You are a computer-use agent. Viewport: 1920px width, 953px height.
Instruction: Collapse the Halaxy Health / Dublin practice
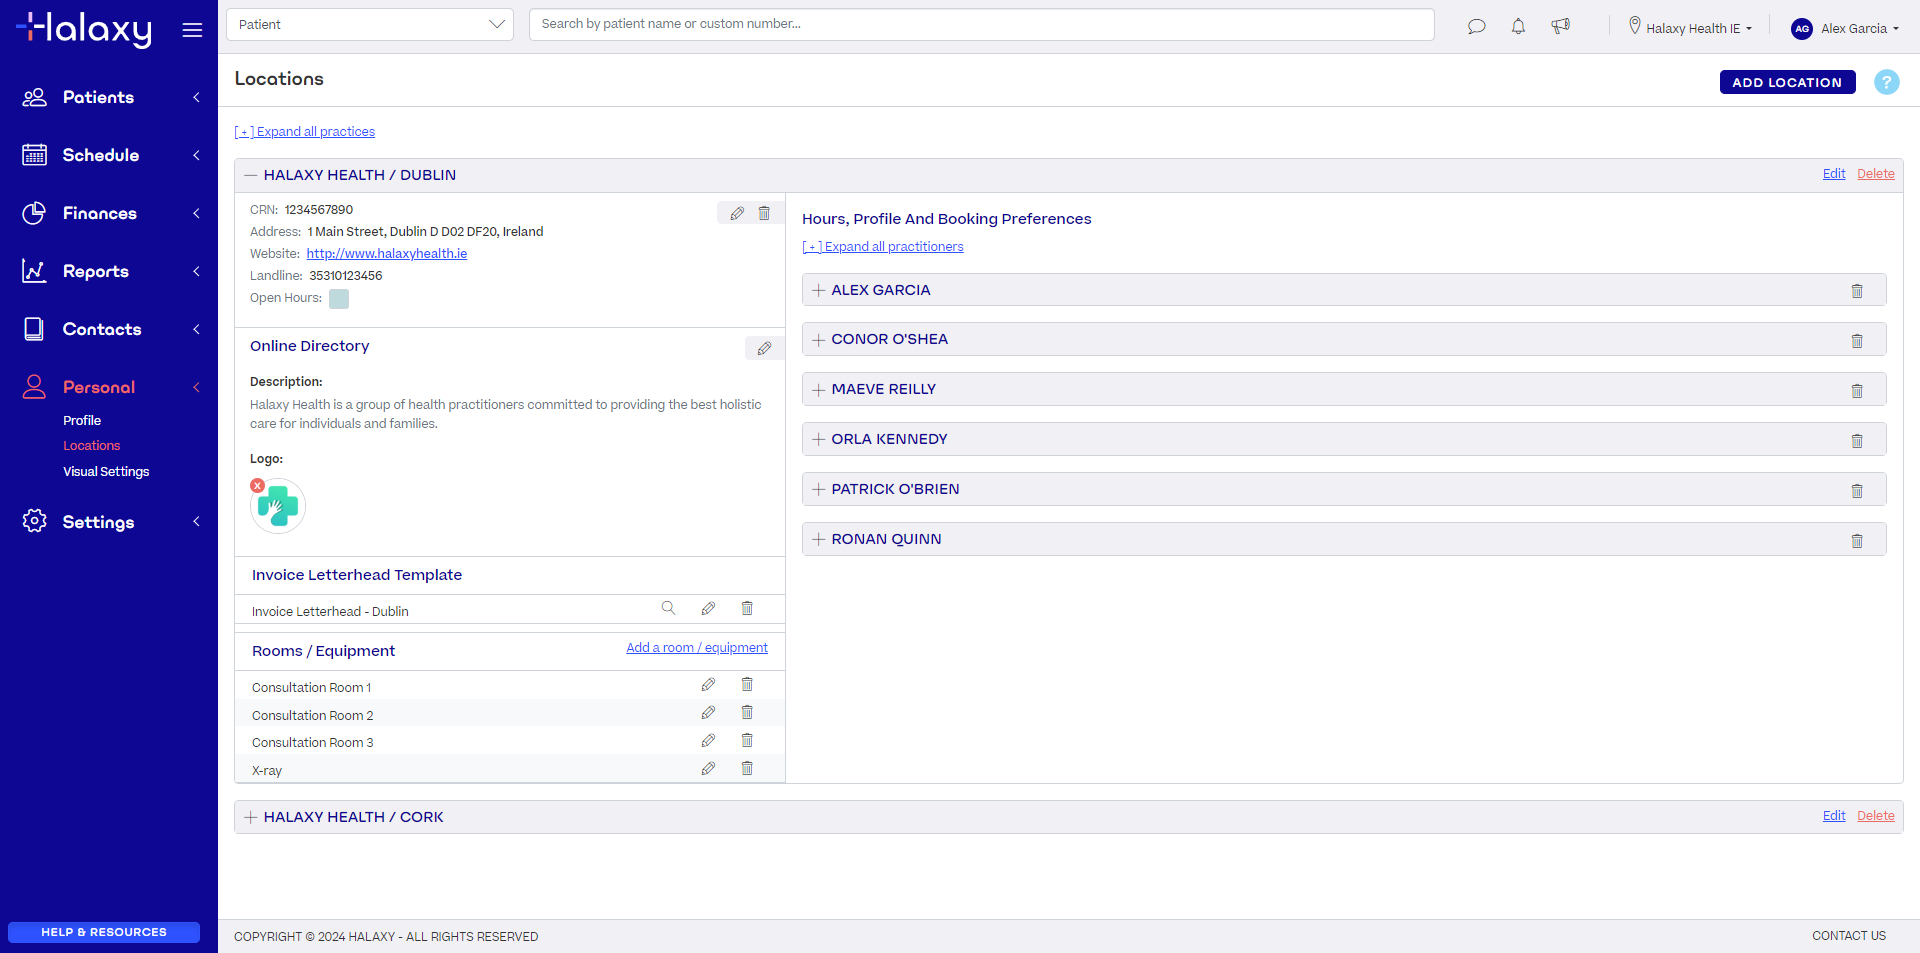point(250,175)
